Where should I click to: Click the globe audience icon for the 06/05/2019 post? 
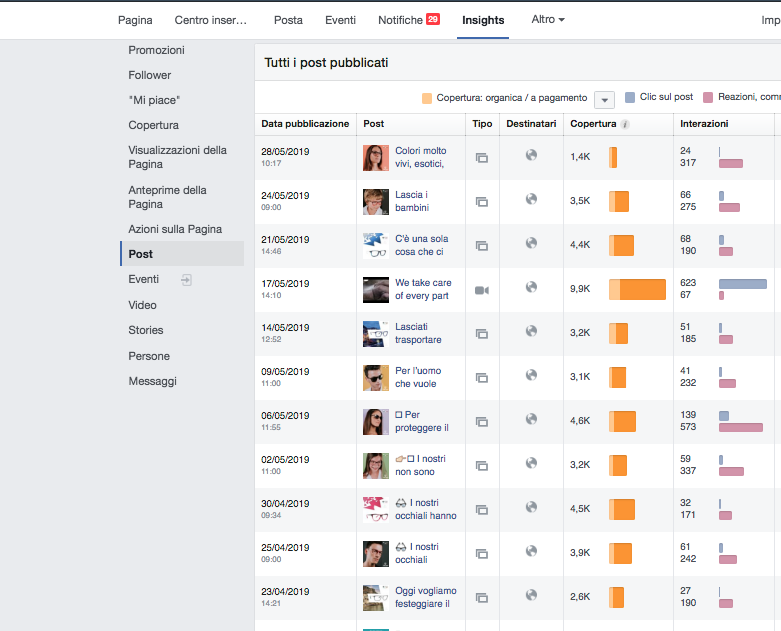tap(531, 419)
